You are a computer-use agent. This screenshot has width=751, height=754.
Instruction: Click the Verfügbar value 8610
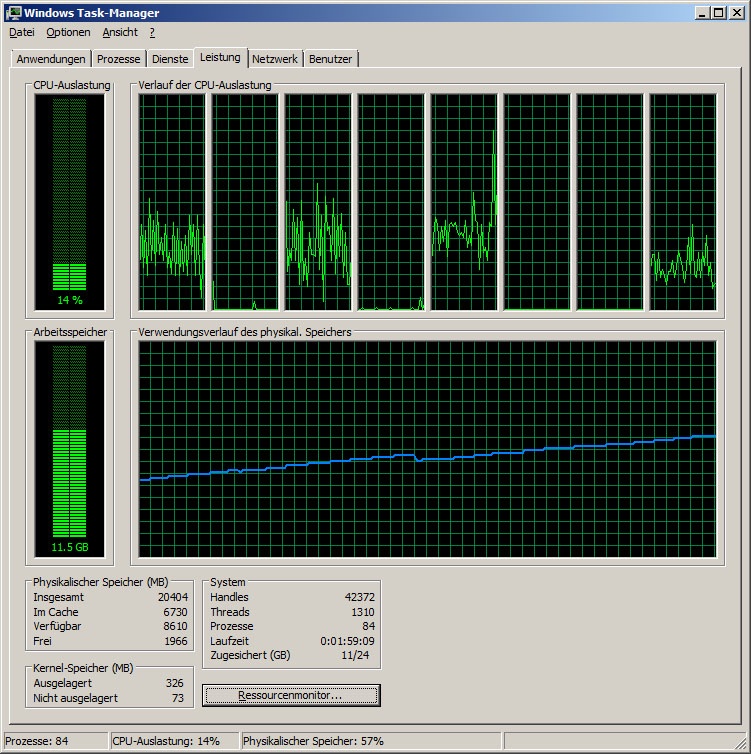pyautogui.click(x=175, y=626)
